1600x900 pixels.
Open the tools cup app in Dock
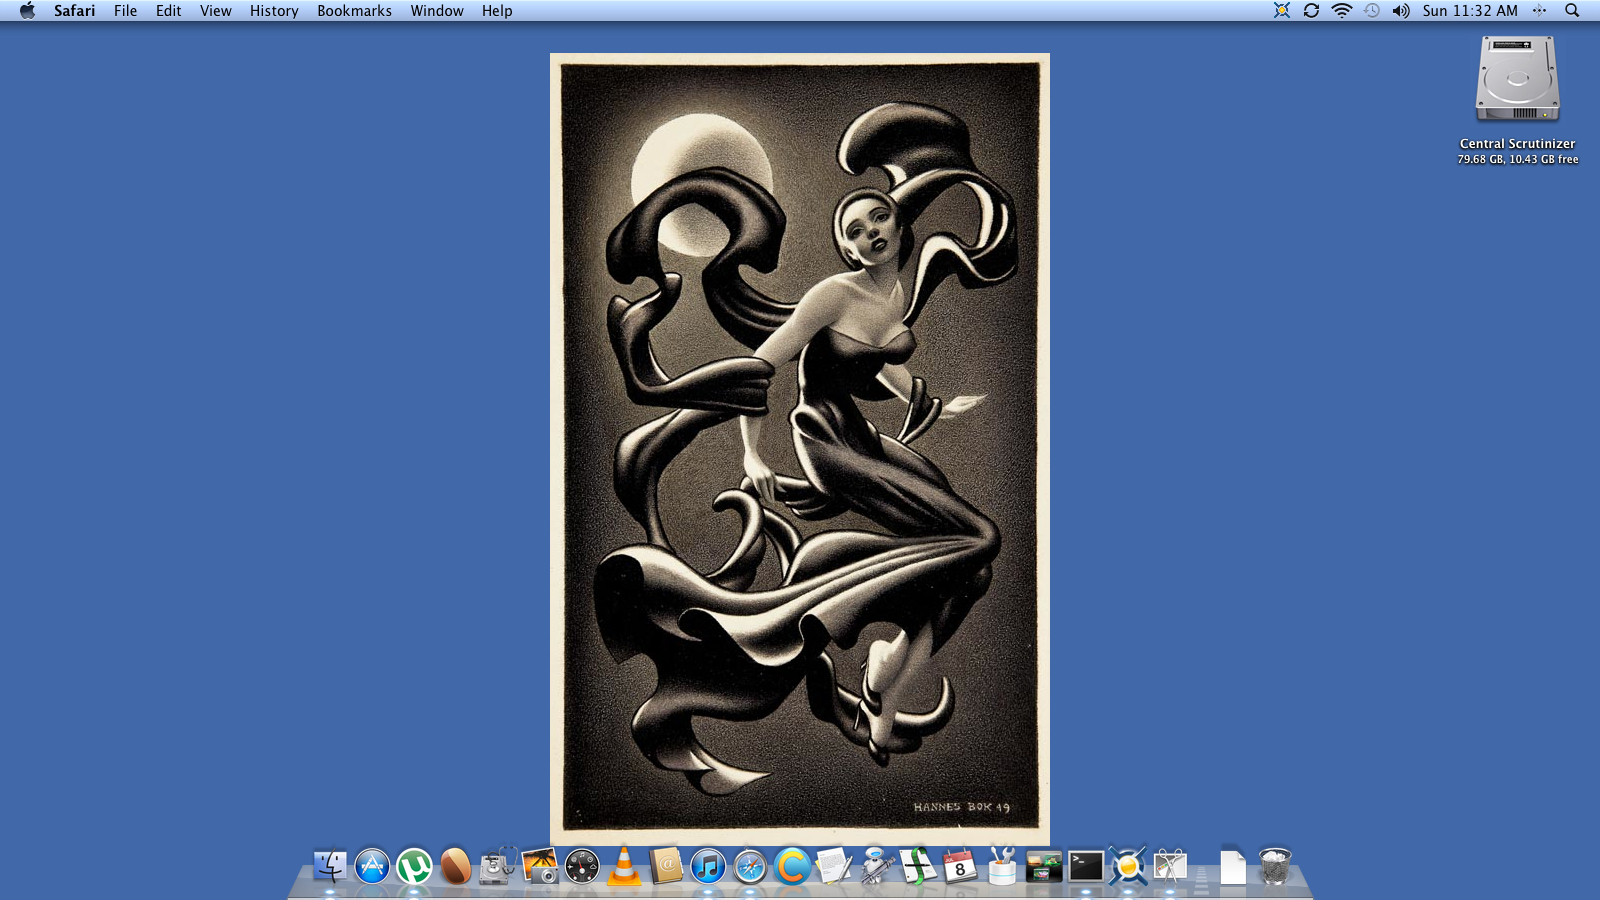point(1002,866)
